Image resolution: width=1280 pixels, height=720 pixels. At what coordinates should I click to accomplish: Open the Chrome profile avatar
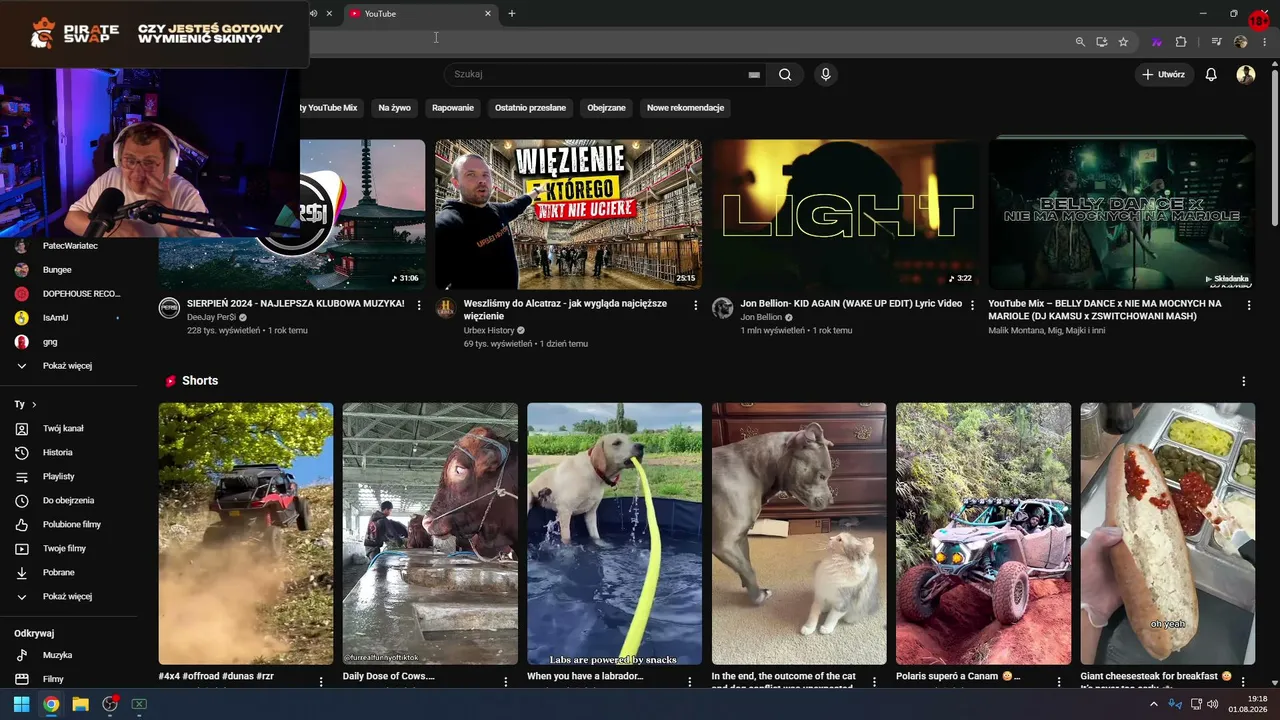click(x=1240, y=42)
